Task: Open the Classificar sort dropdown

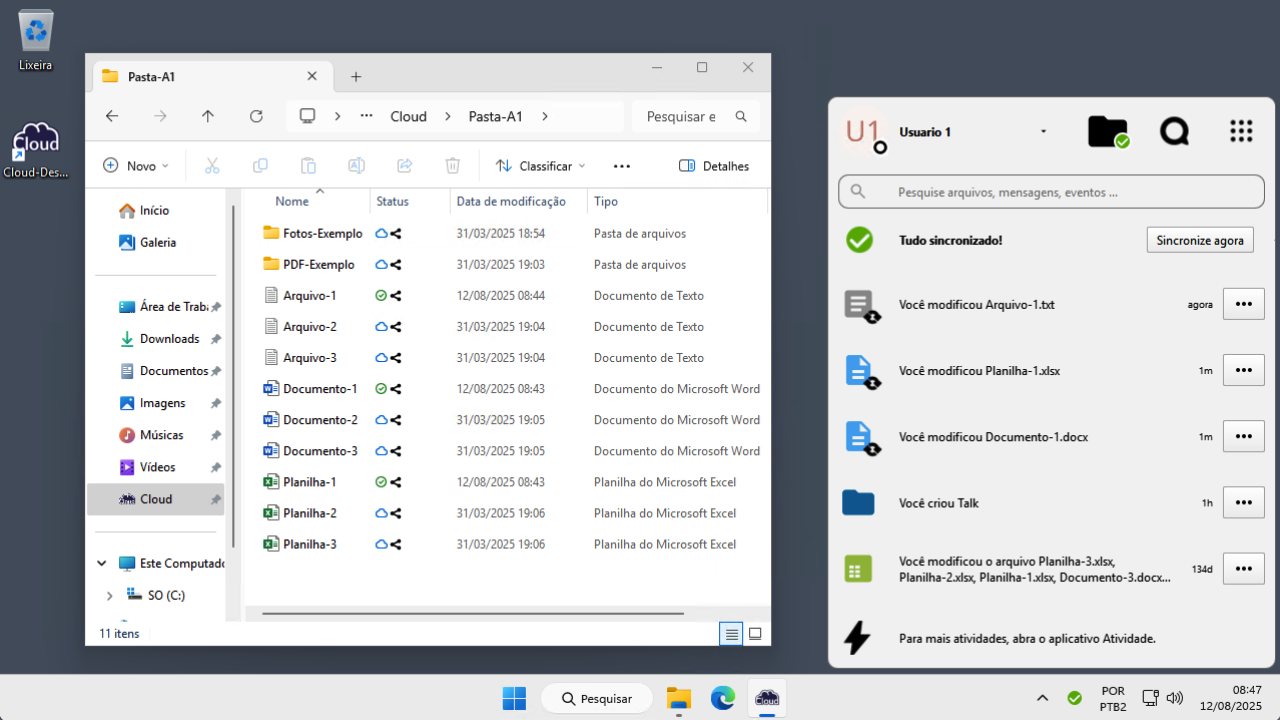Action: (x=540, y=166)
